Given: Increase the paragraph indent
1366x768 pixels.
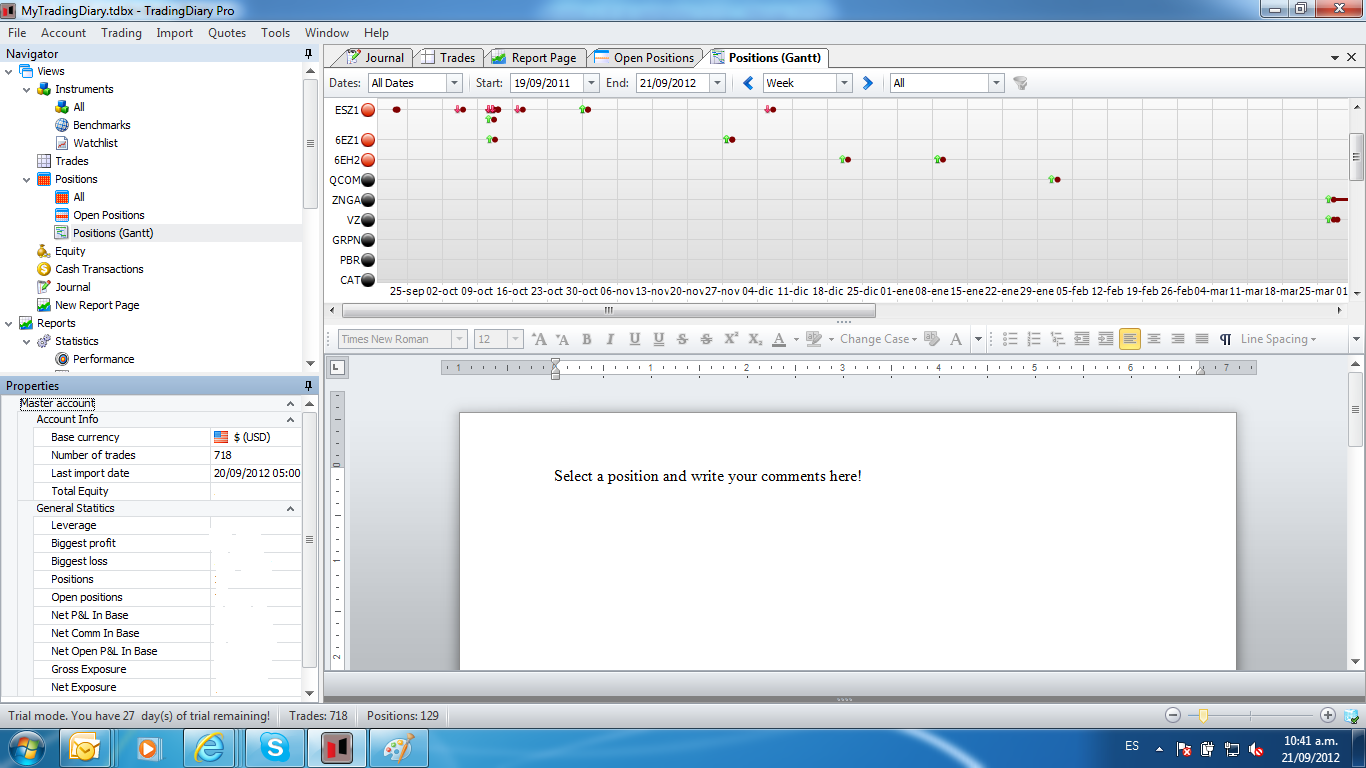Looking at the screenshot, I should pos(1106,339).
